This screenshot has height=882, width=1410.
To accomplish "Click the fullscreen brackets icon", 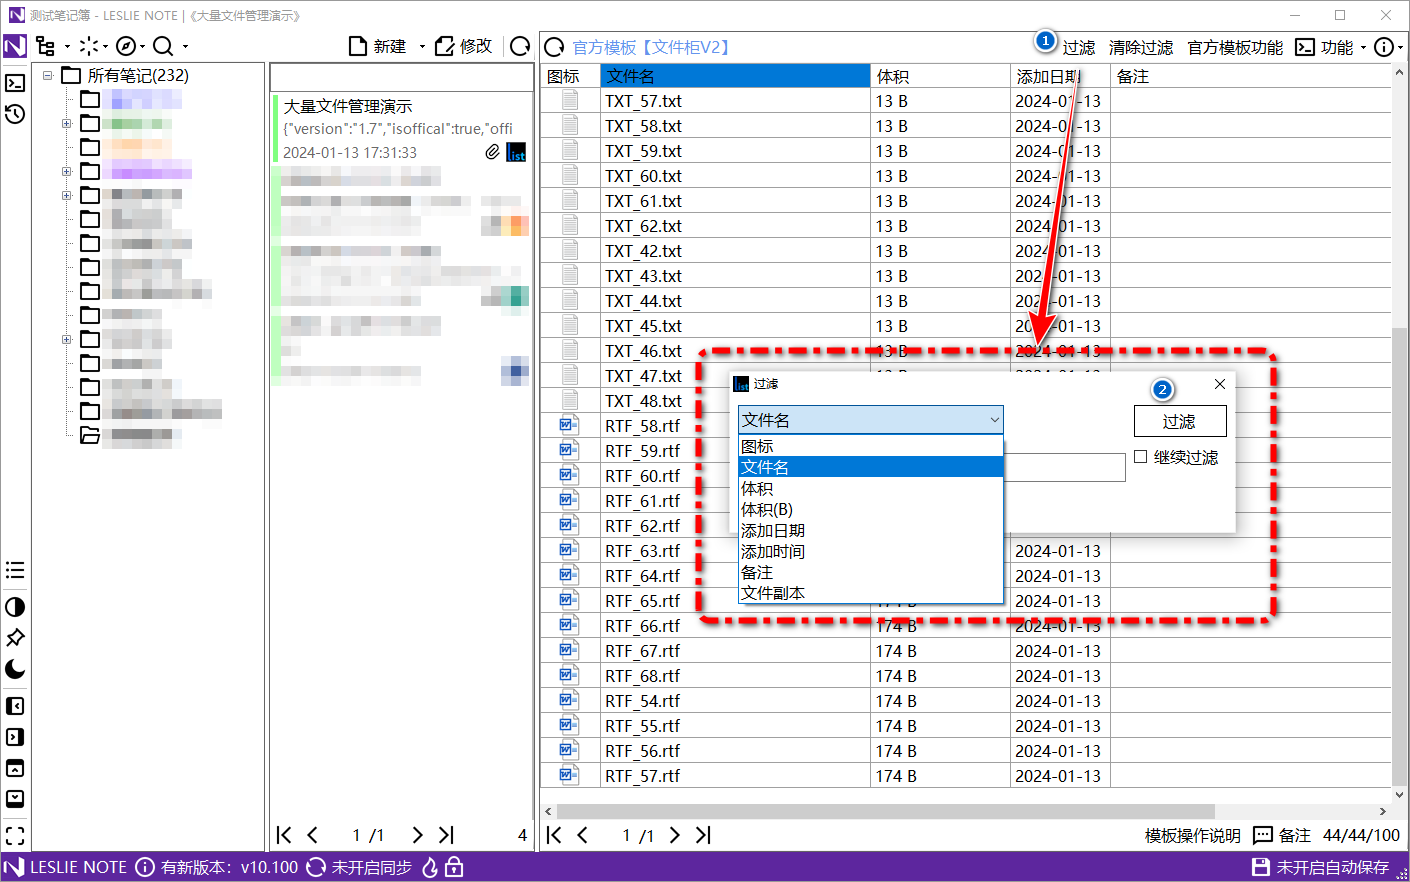I will tap(15, 835).
